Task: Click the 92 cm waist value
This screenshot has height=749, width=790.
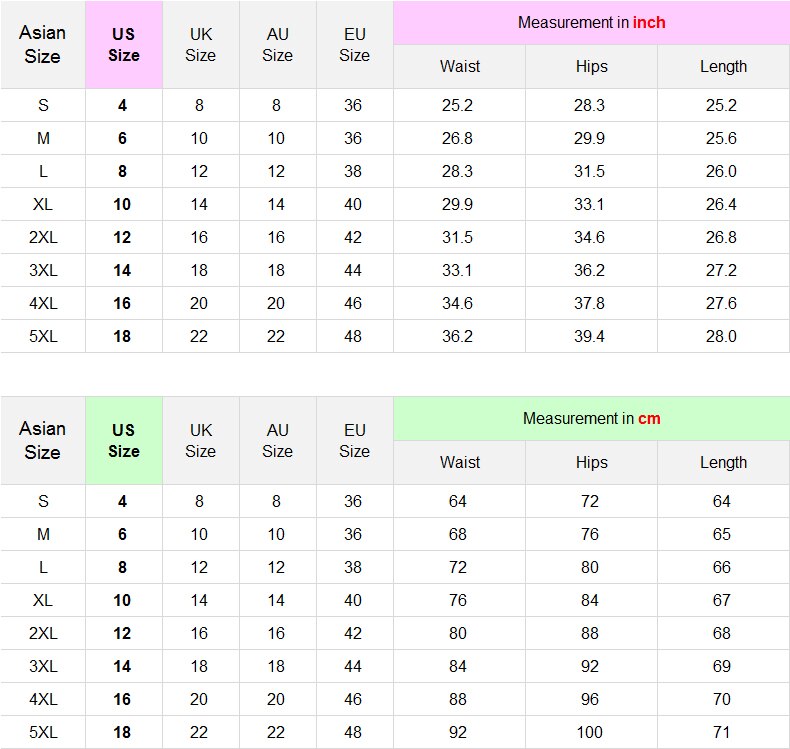Action: pos(458,732)
